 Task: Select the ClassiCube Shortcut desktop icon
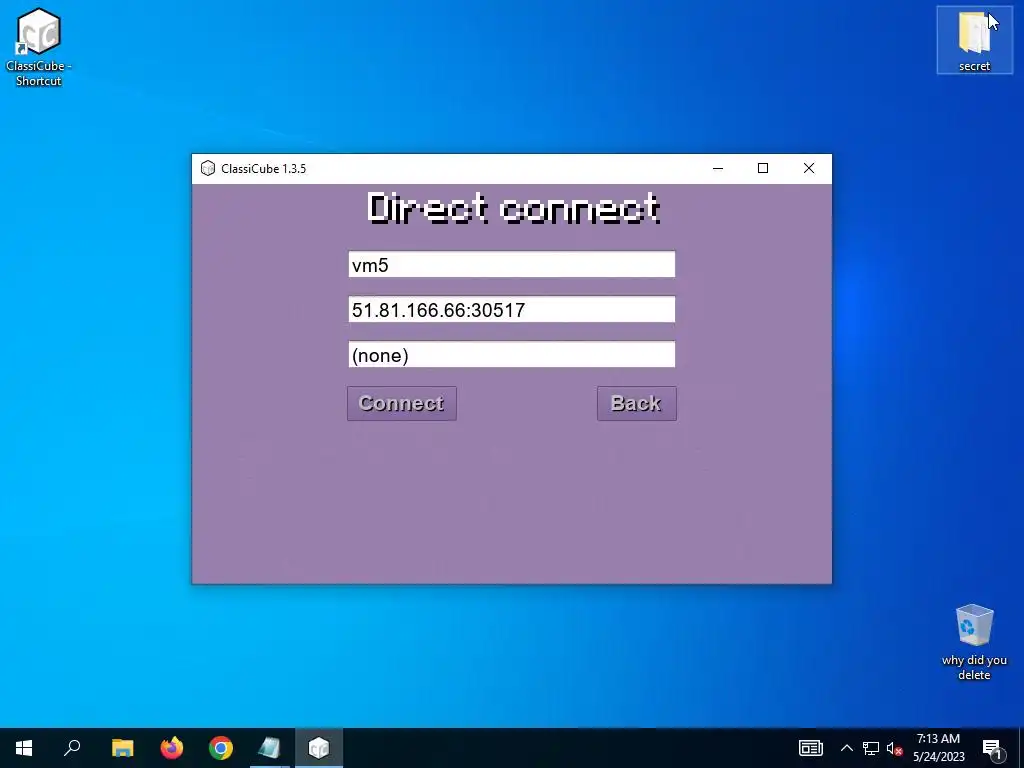pyautogui.click(x=39, y=47)
